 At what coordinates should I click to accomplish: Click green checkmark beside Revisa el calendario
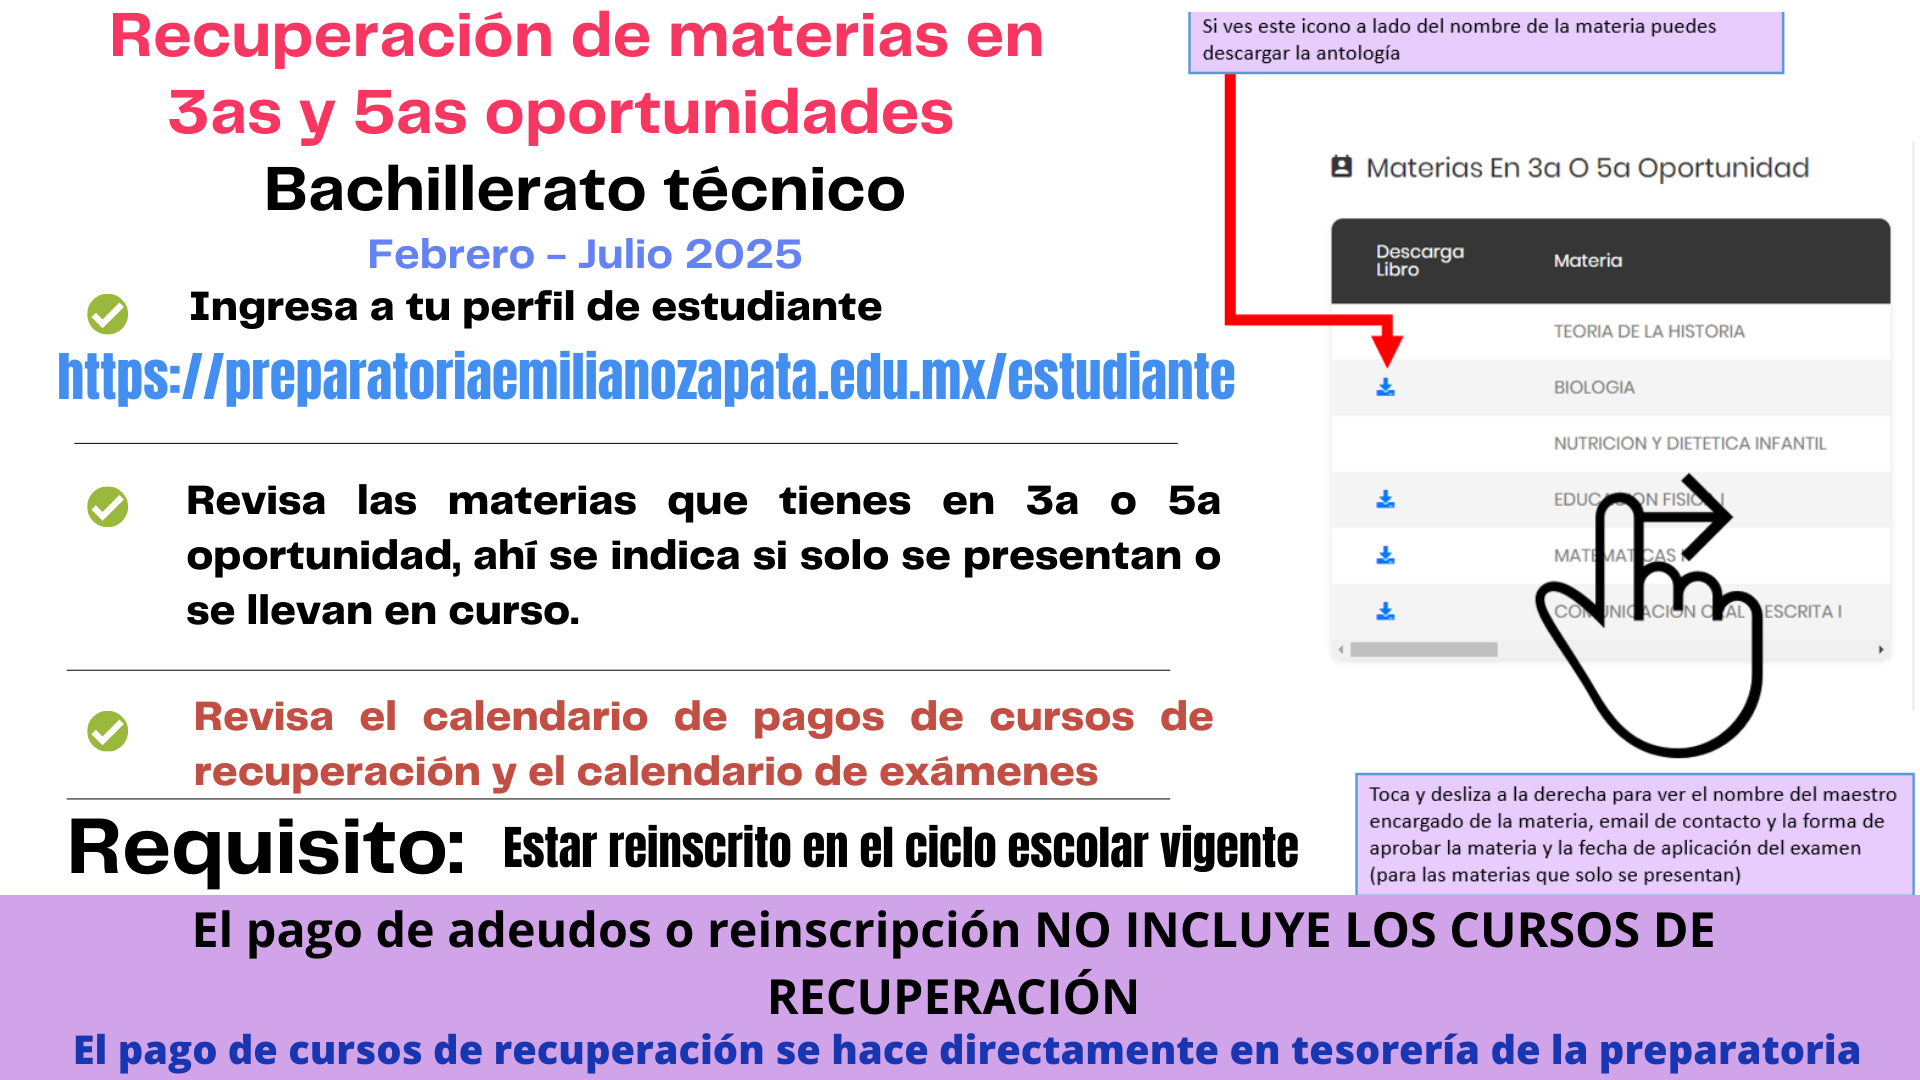click(x=107, y=731)
